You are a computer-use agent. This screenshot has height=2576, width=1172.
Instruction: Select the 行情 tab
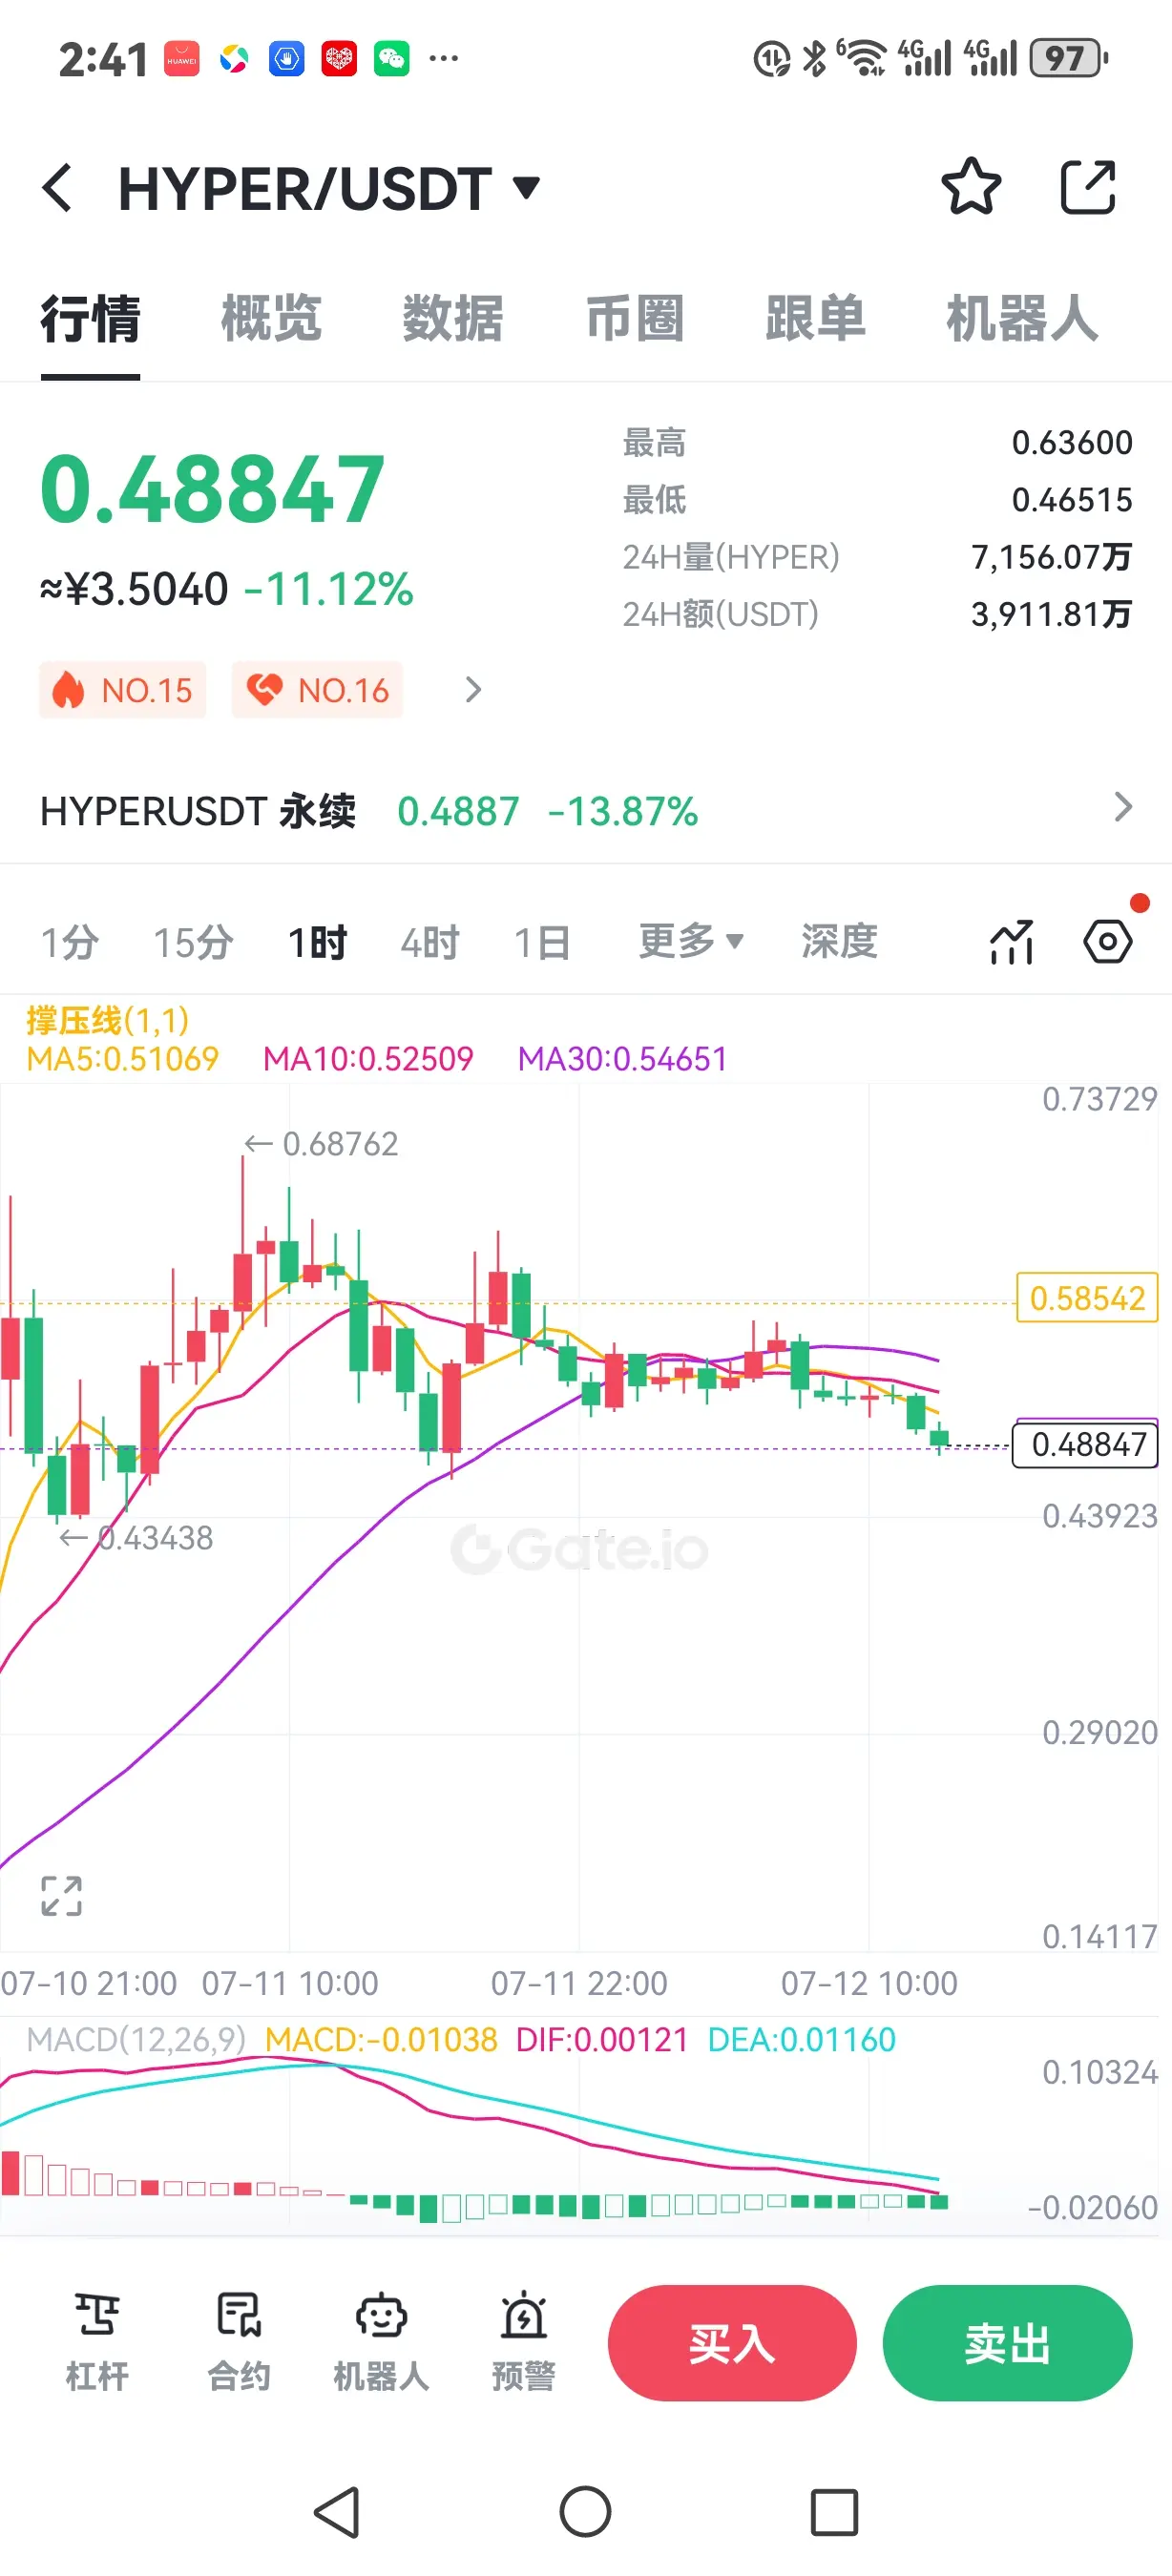point(90,319)
